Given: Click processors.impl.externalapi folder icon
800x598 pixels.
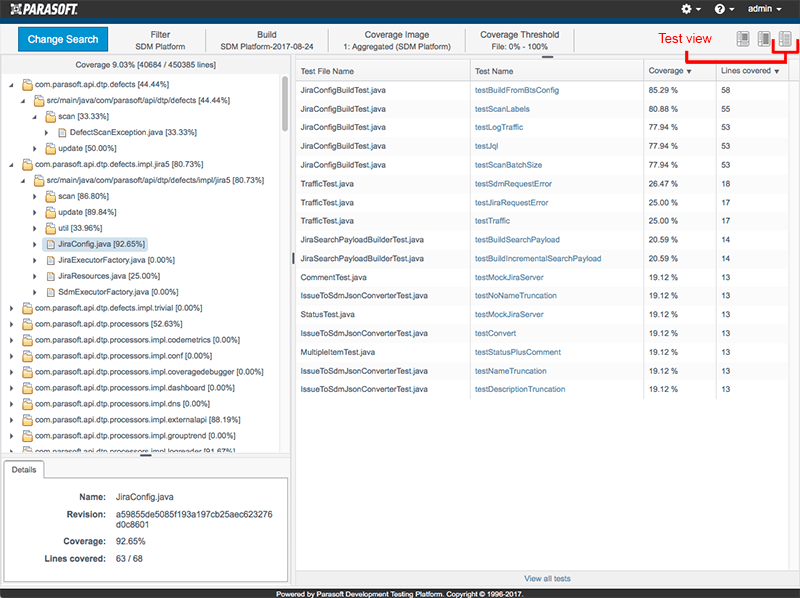Looking at the screenshot, I should 27,420.
